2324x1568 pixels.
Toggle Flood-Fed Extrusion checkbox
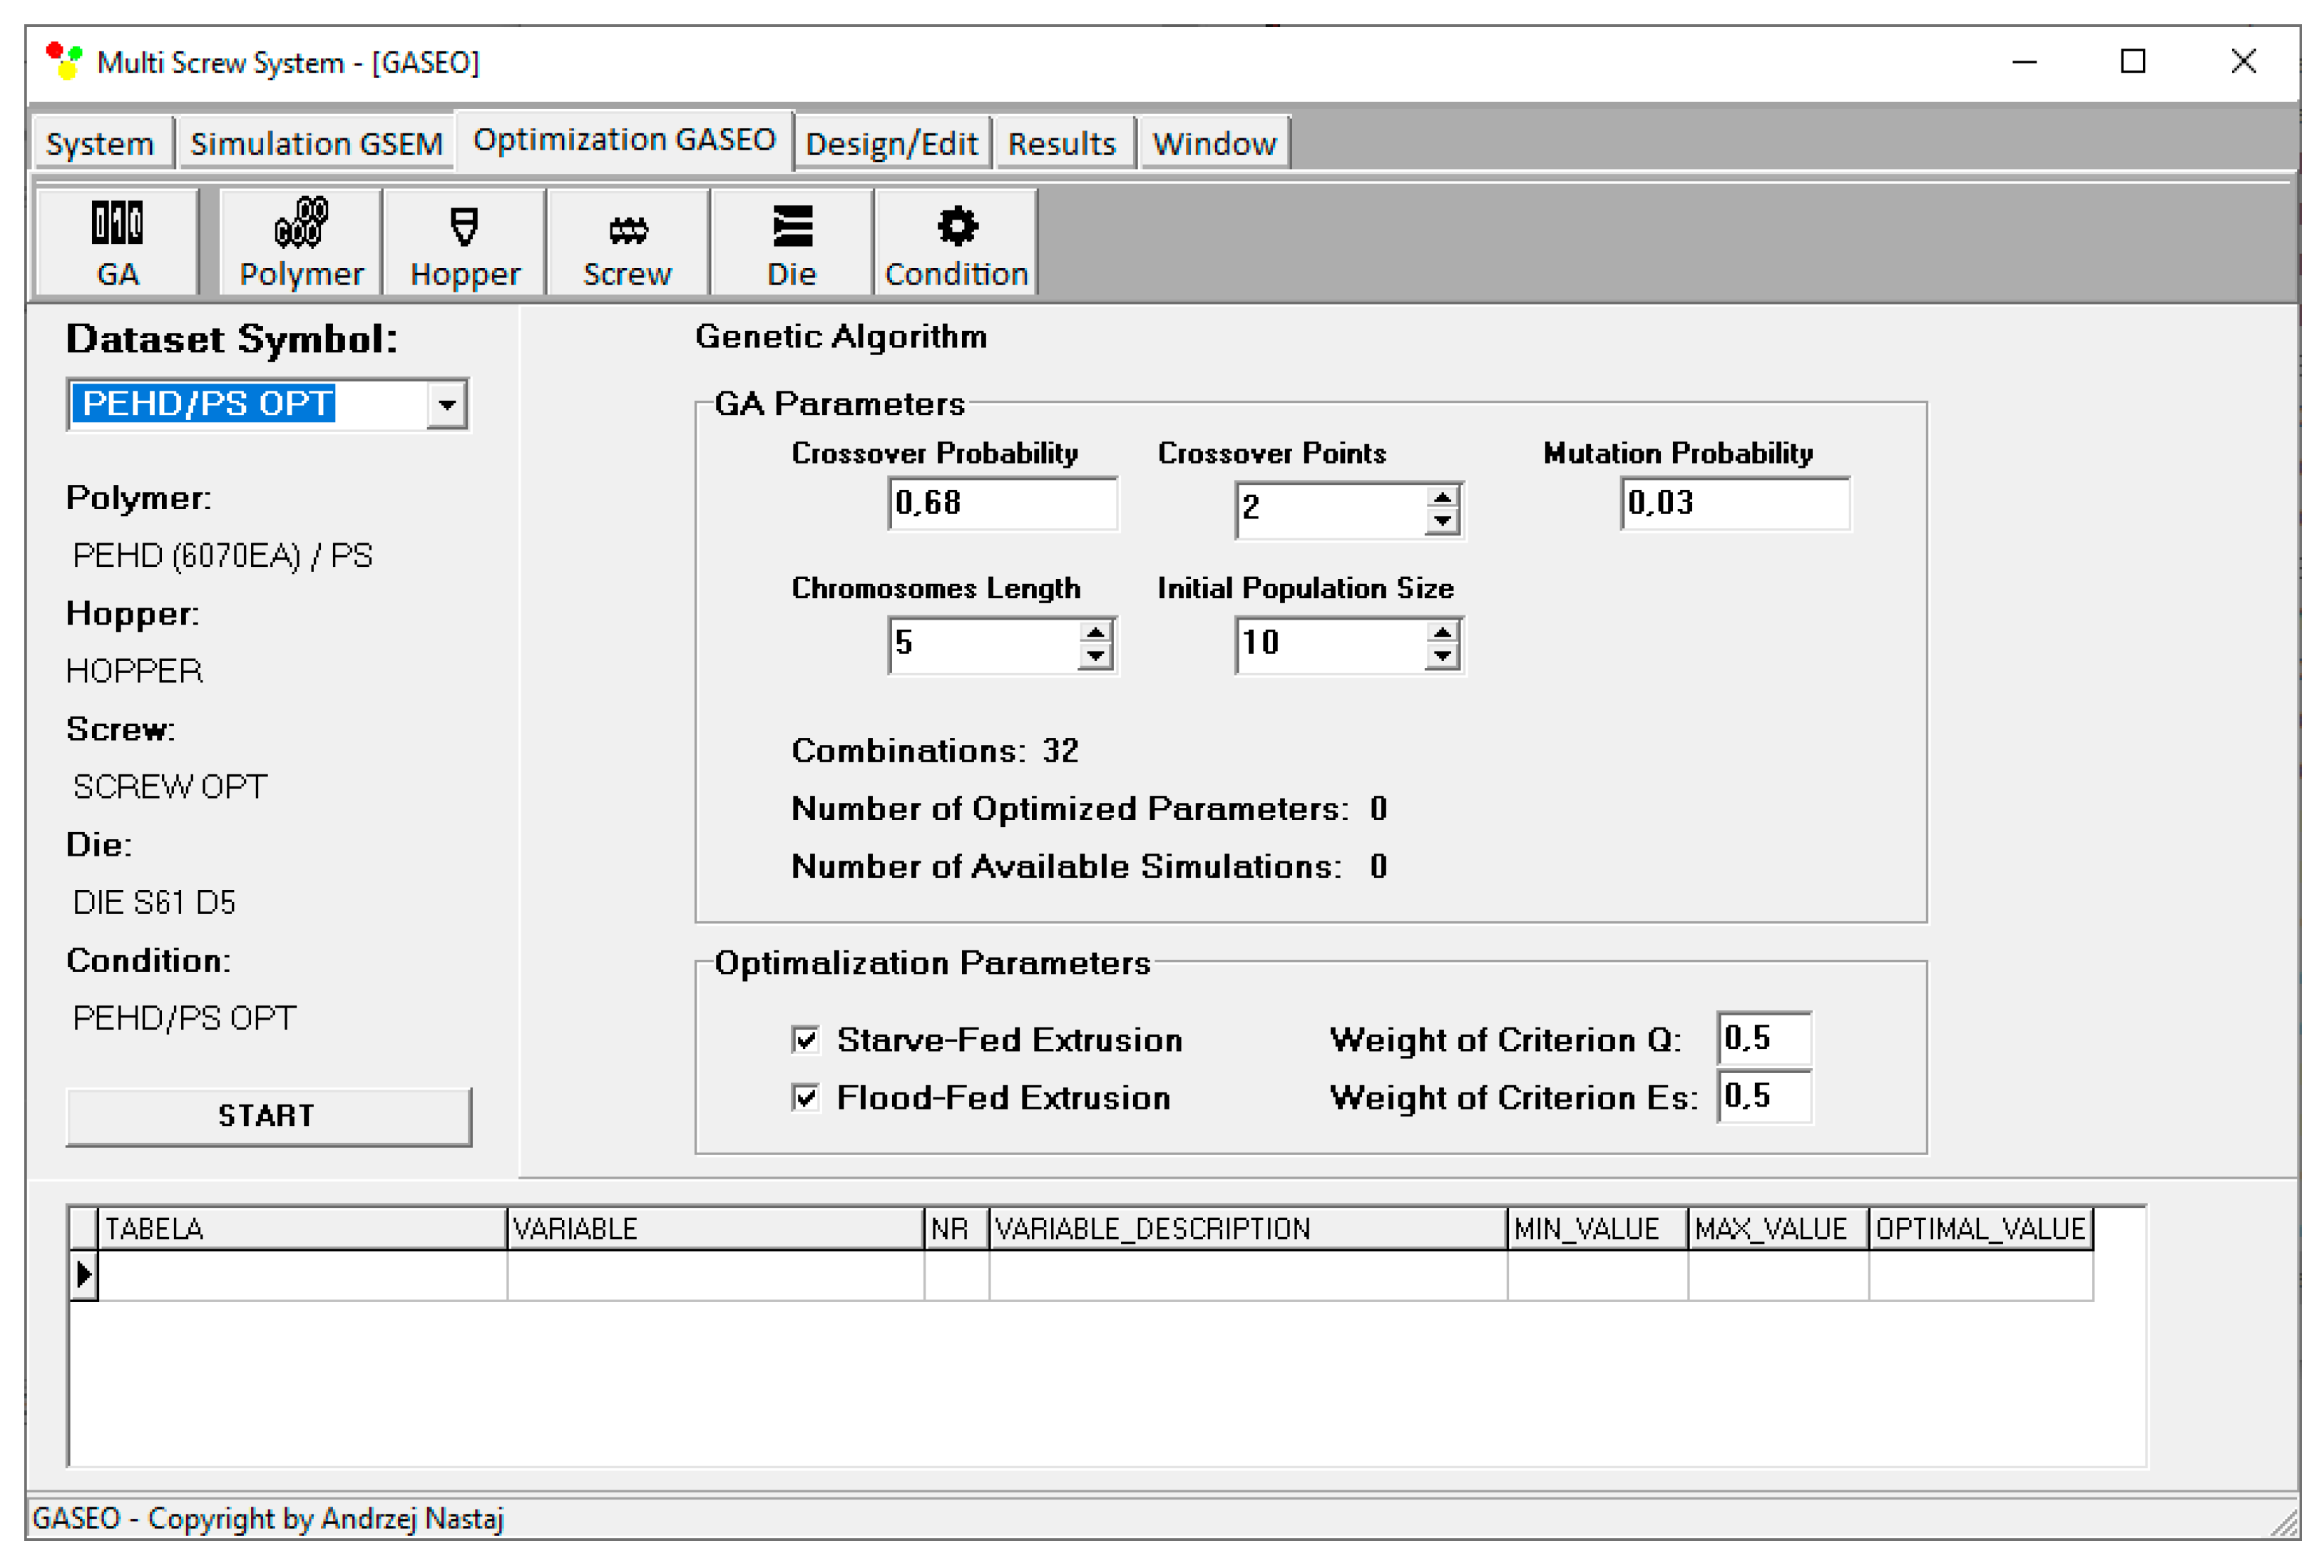pyautogui.click(x=806, y=1098)
